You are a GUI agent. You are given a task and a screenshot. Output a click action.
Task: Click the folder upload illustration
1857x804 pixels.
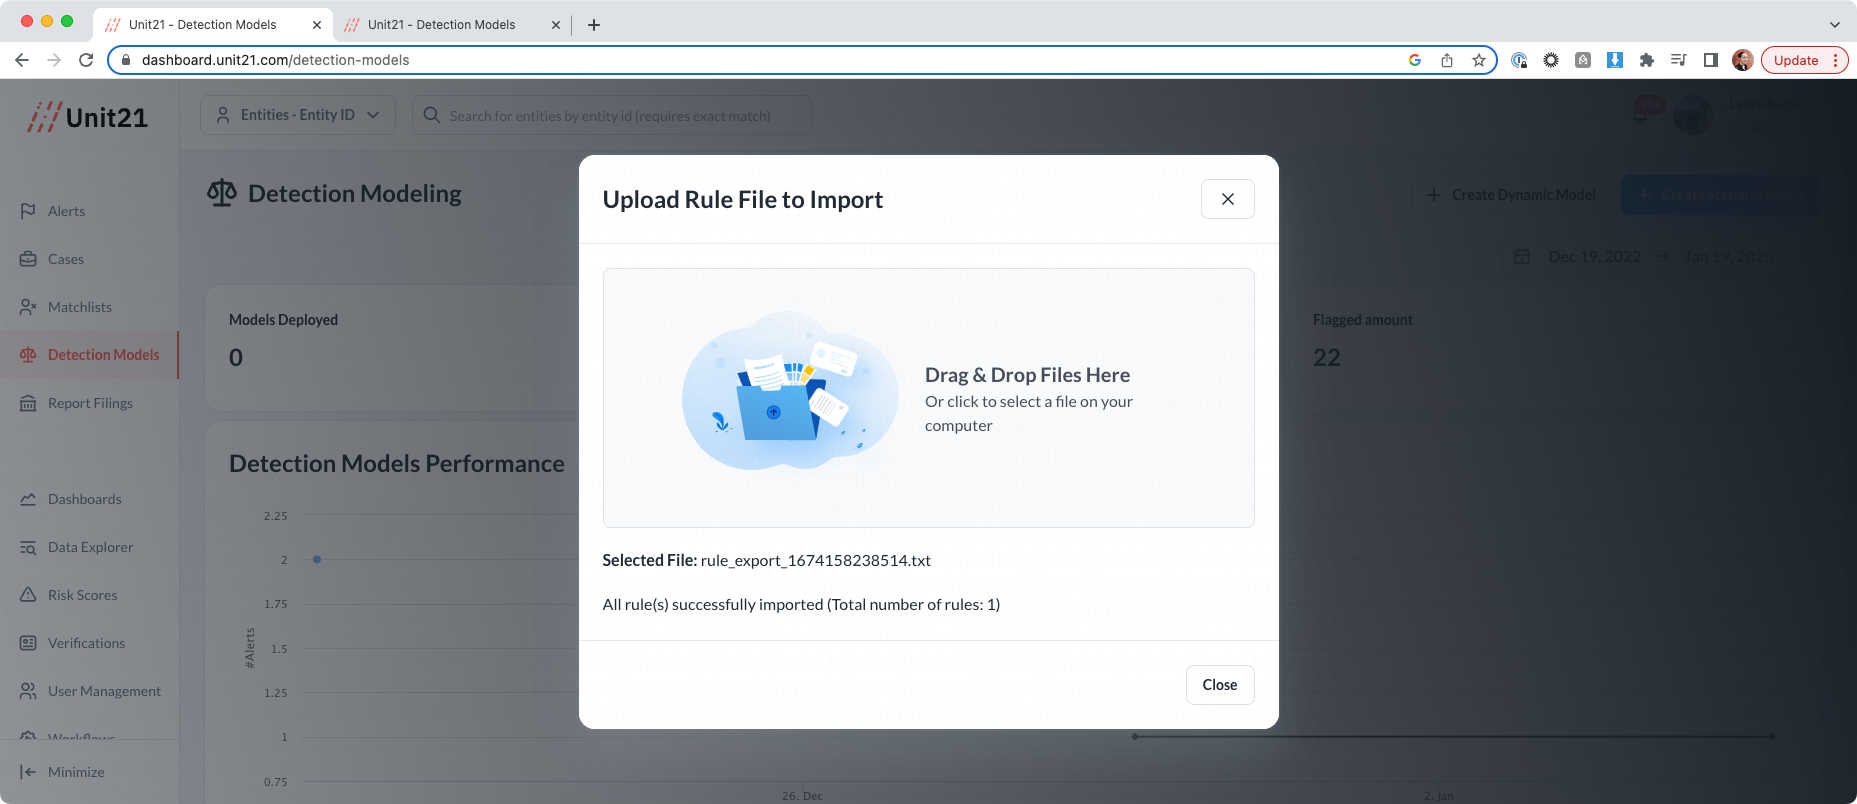(x=789, y=391)
